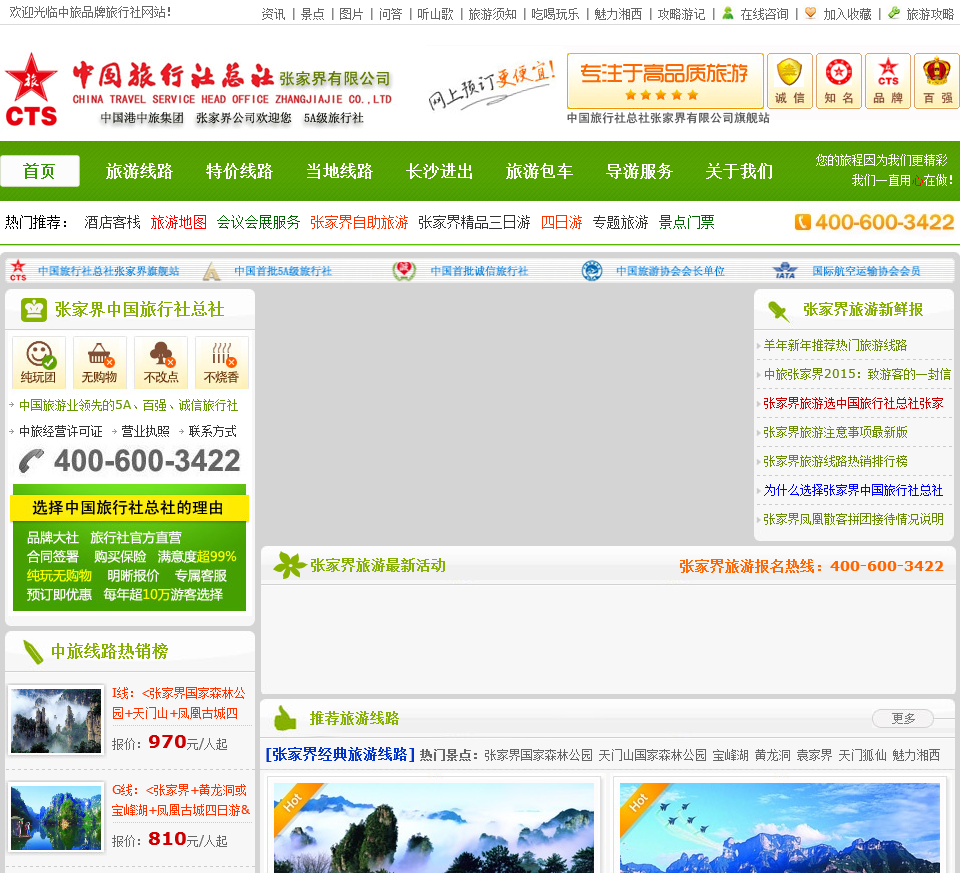Image resolution: width=960 pixels, height=873 pixels.
Task: Click the thumbs-up icon beside 推荐旅游线路
Action: (x=285, y=718)
